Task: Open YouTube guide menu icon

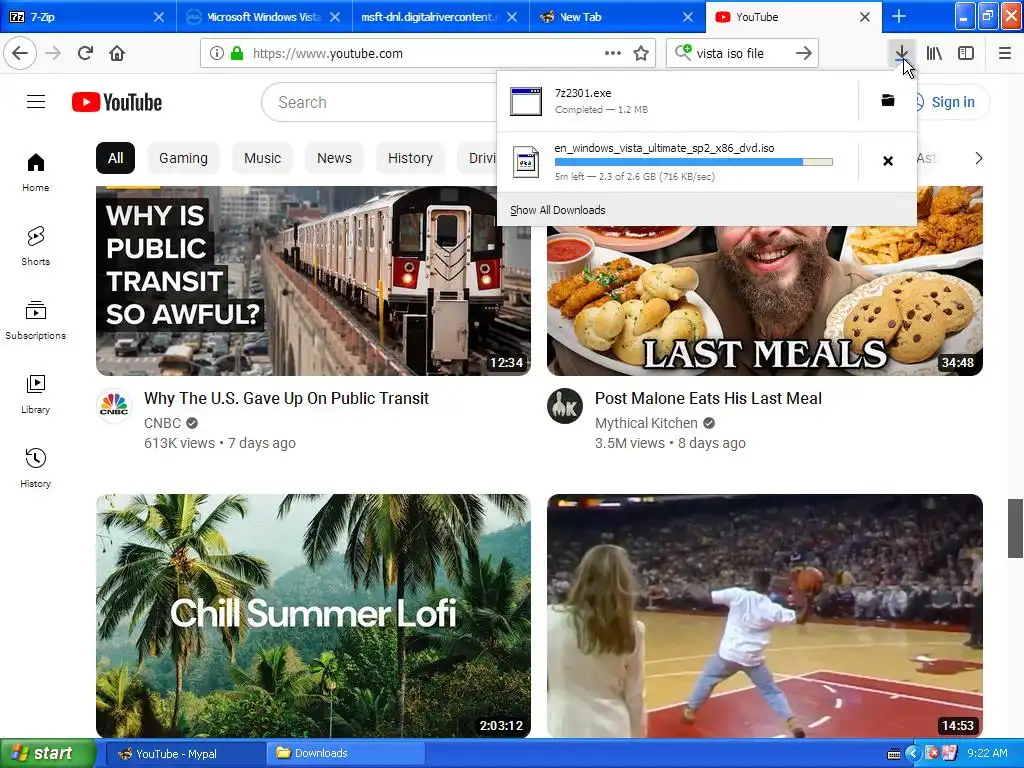Action: [36, 102]
